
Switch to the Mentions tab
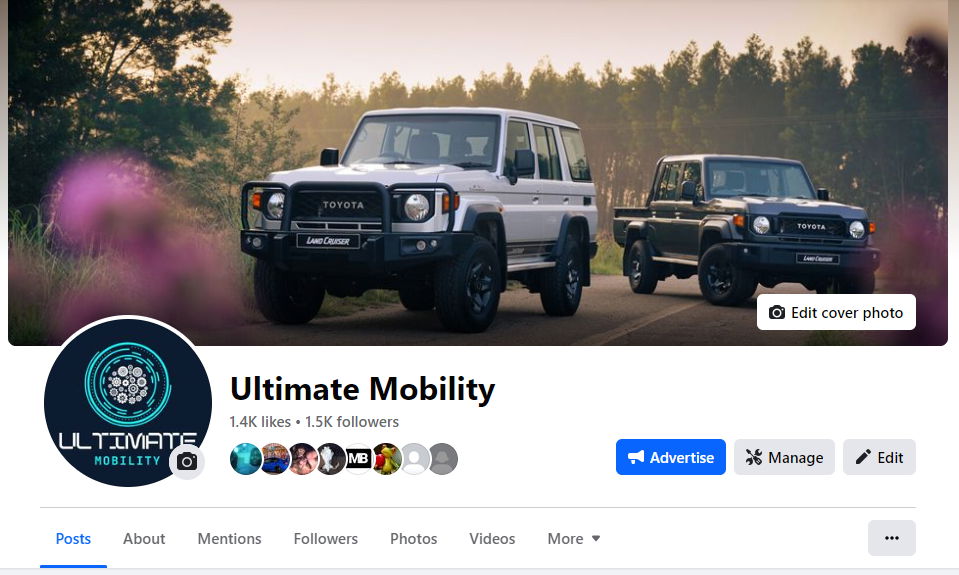click(x=229, y=539)
